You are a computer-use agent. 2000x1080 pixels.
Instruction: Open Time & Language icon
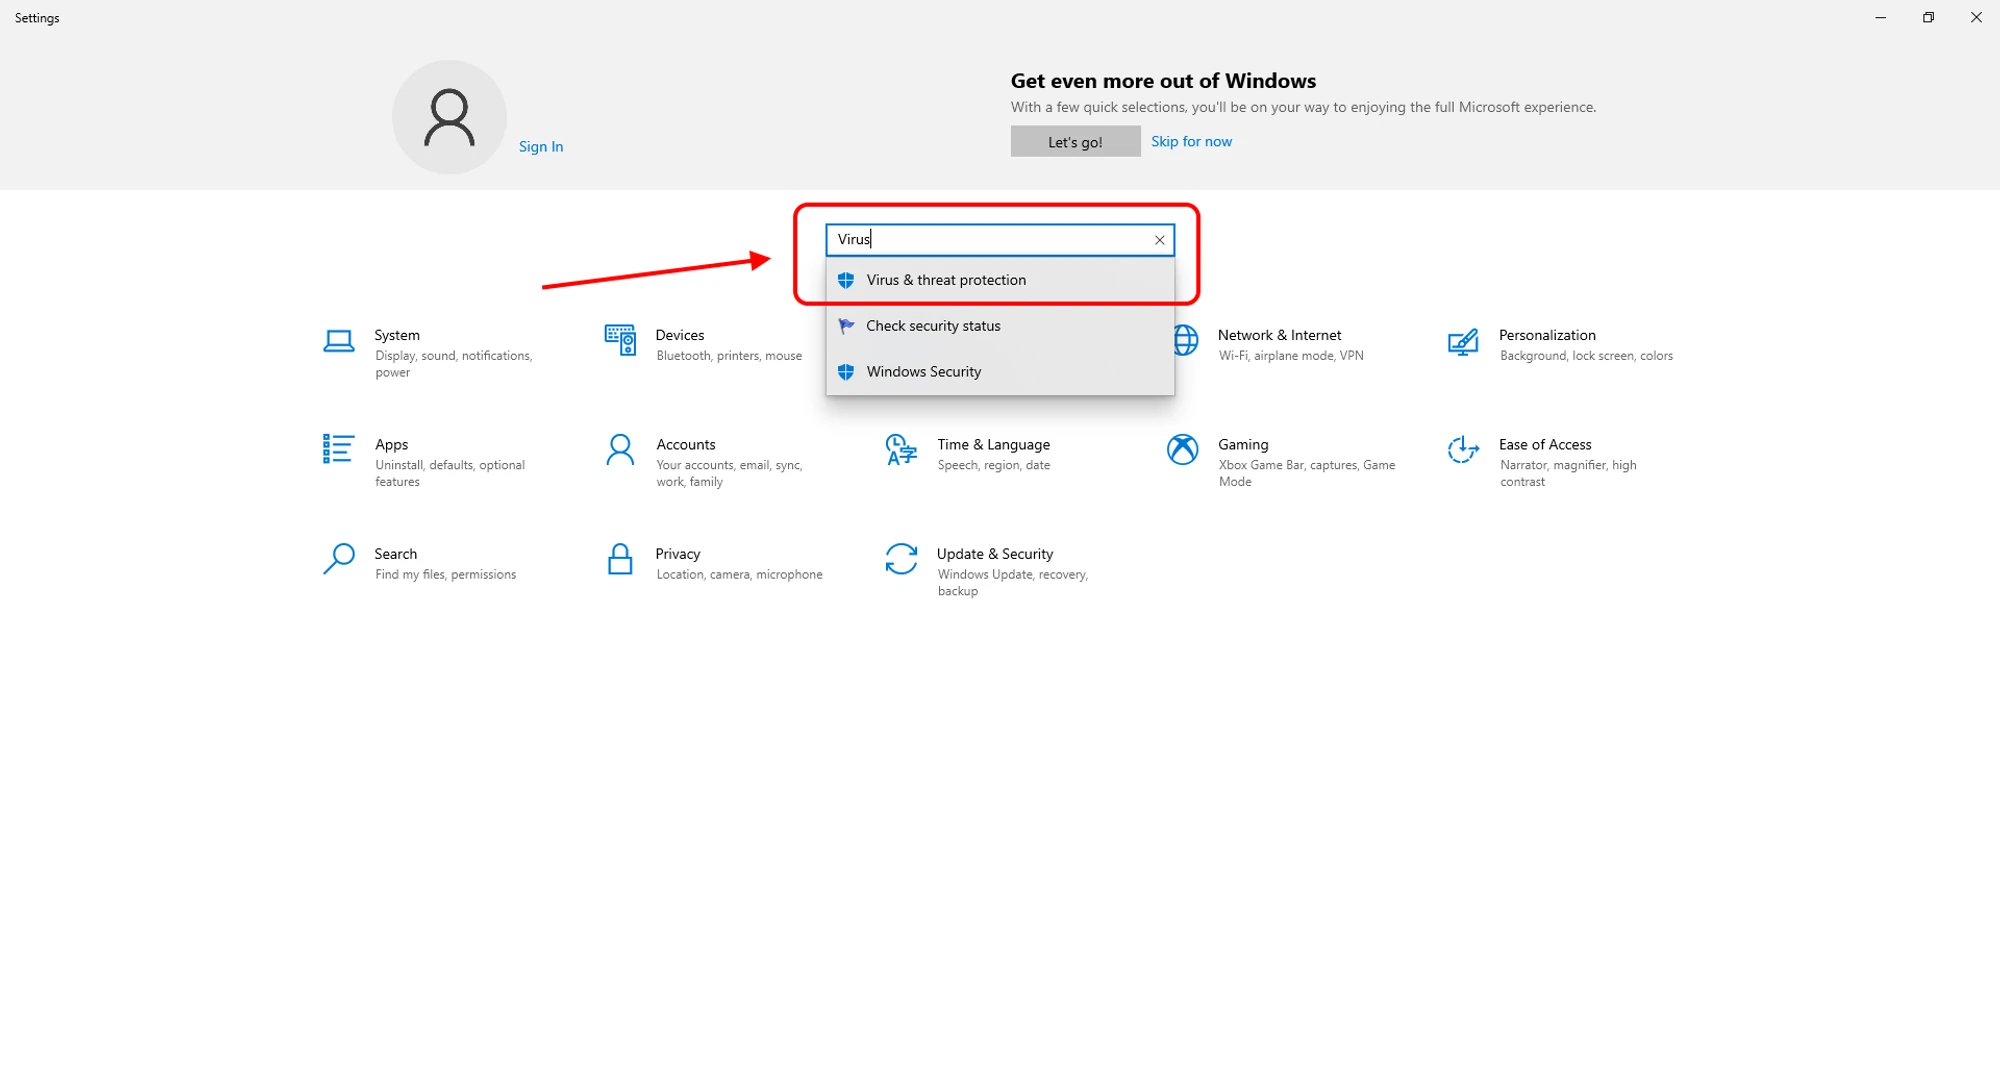click(901, 450)
